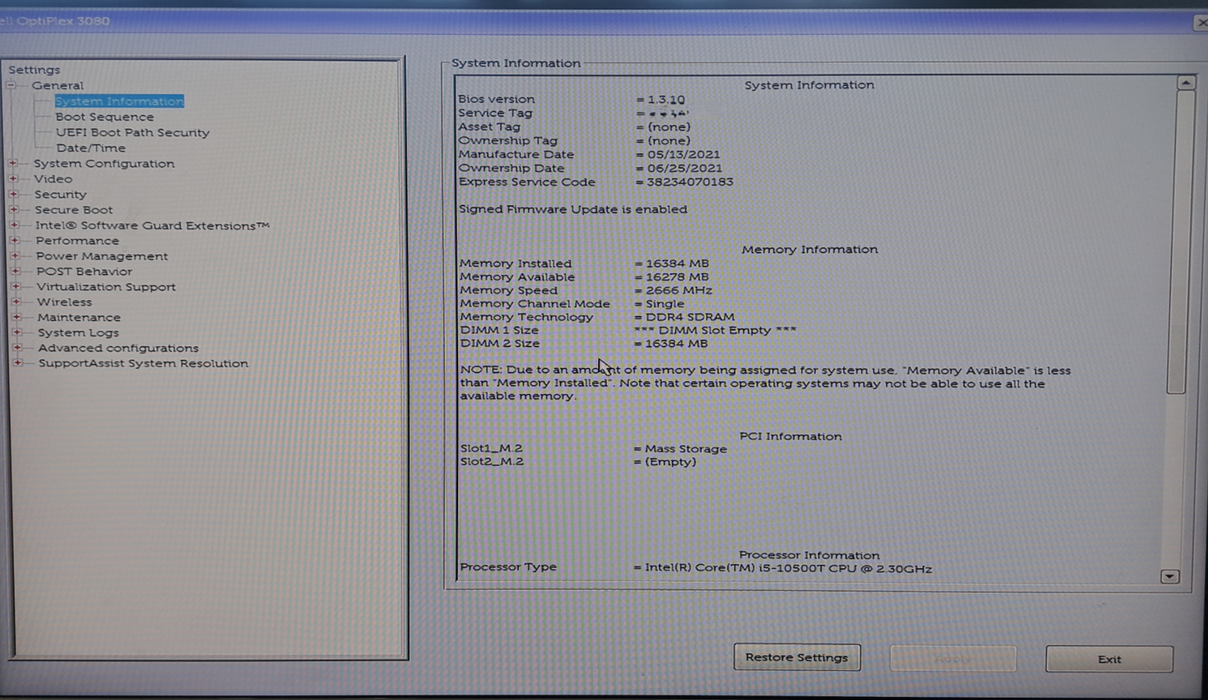Expand the System Logs node
The image size is (1208, 700).
click(x=17, y=333)
